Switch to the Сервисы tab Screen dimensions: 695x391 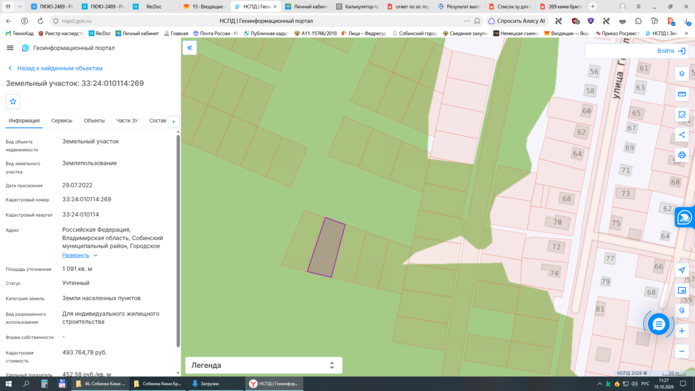click(61, 121)
